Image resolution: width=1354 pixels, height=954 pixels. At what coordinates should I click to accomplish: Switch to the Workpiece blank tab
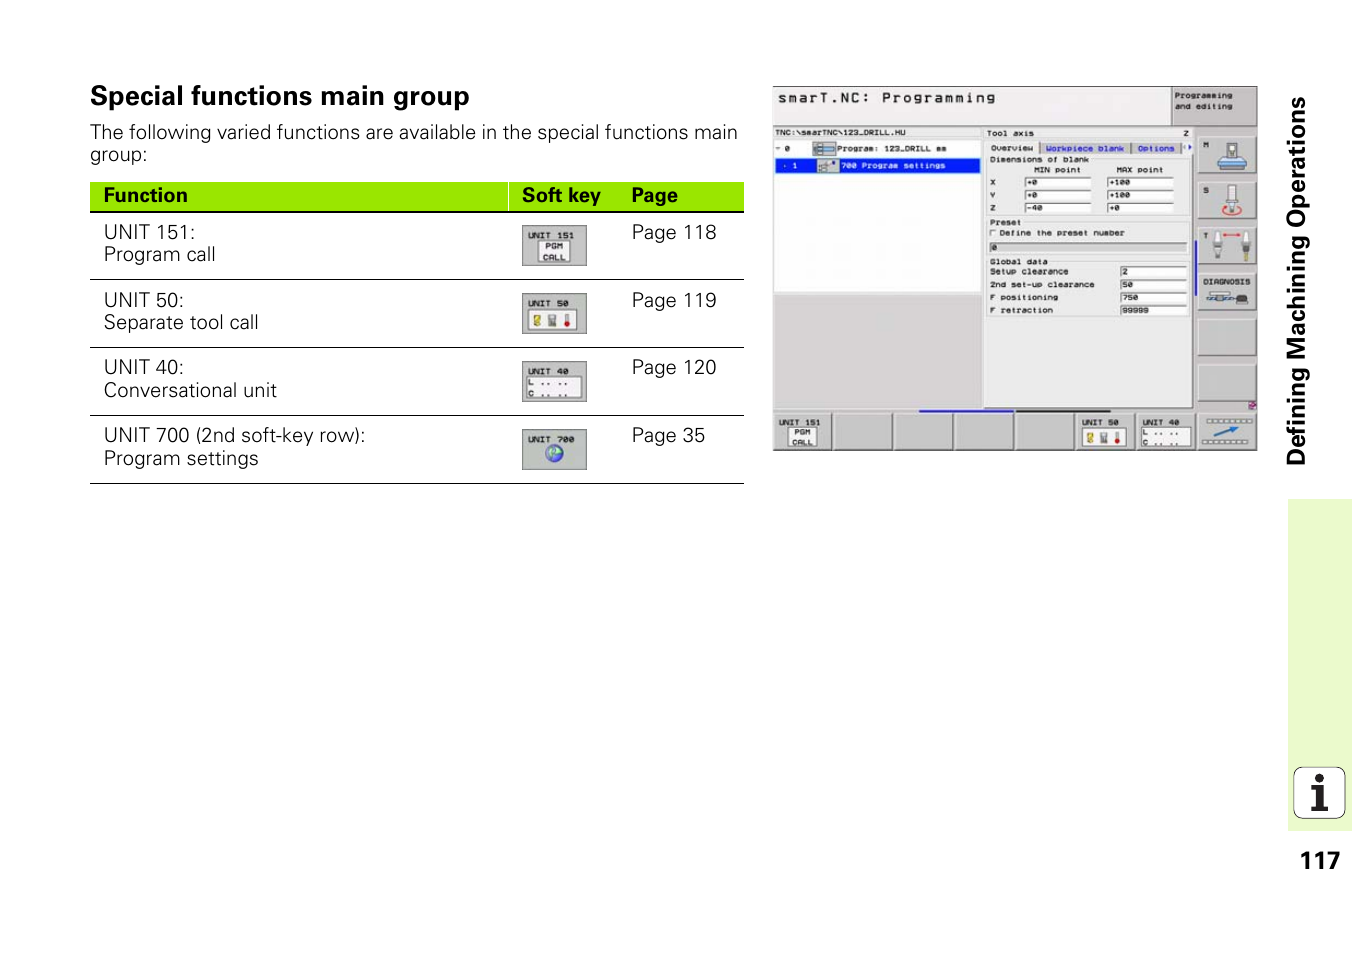1085,148
